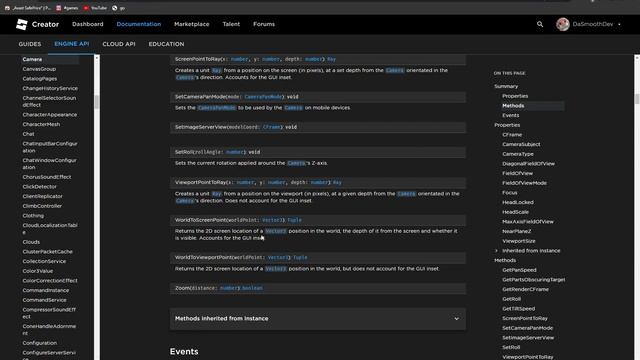The image size is (640, 360).
Task: Open CharacterMesh sidebar entry
Action: 41,124
